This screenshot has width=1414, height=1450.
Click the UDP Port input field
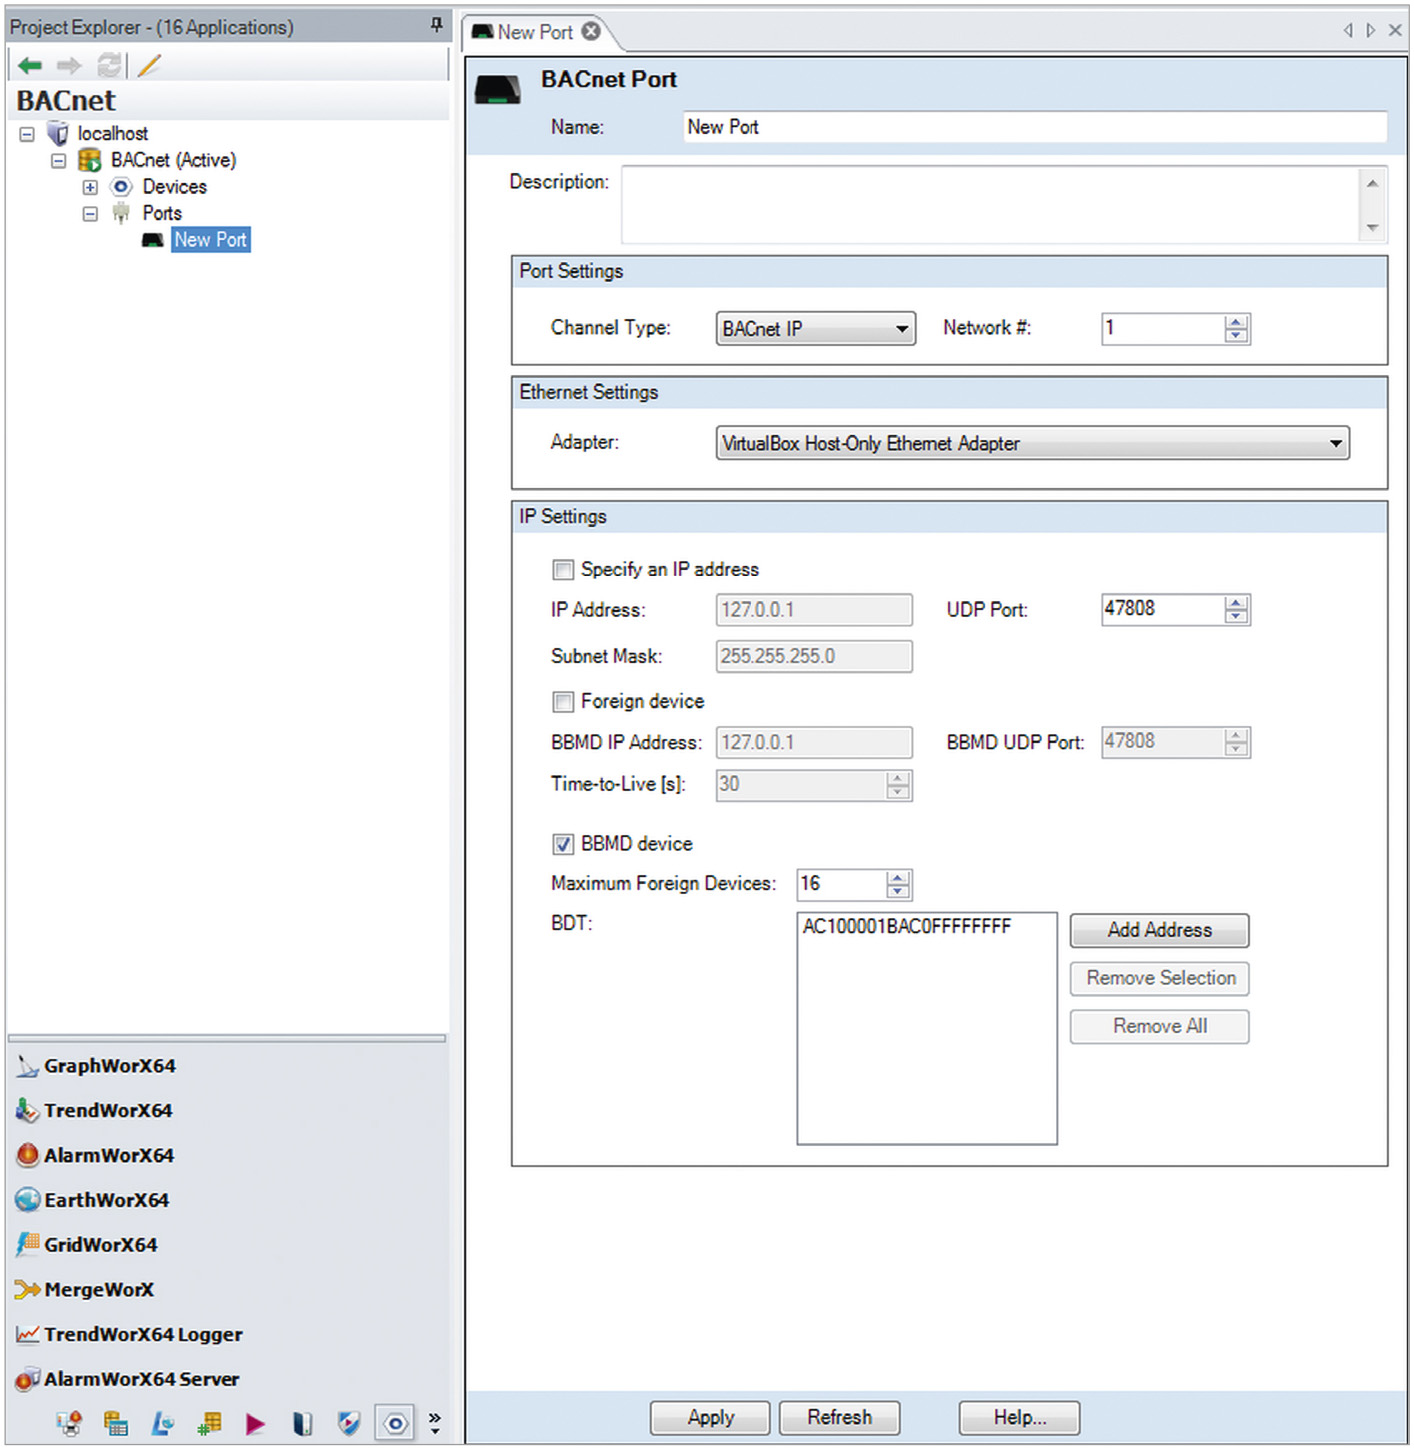[1162, 609]
